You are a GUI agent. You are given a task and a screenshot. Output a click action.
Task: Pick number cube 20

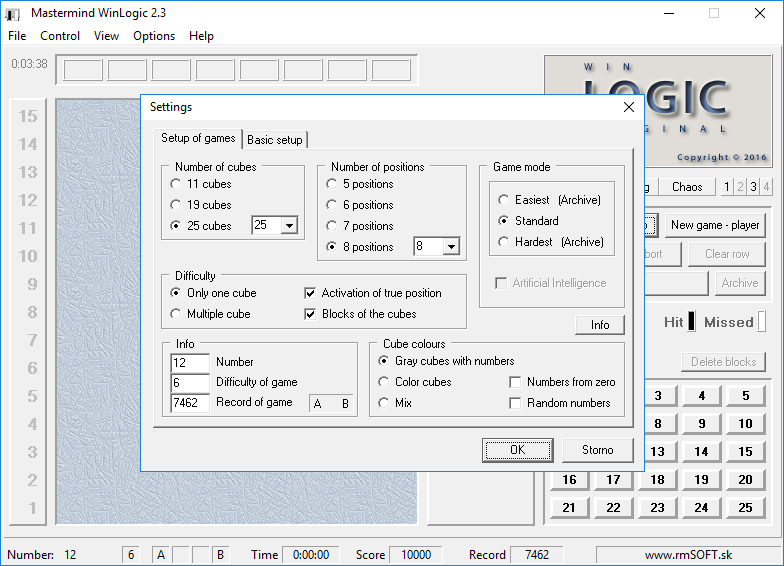click(746, 480)
